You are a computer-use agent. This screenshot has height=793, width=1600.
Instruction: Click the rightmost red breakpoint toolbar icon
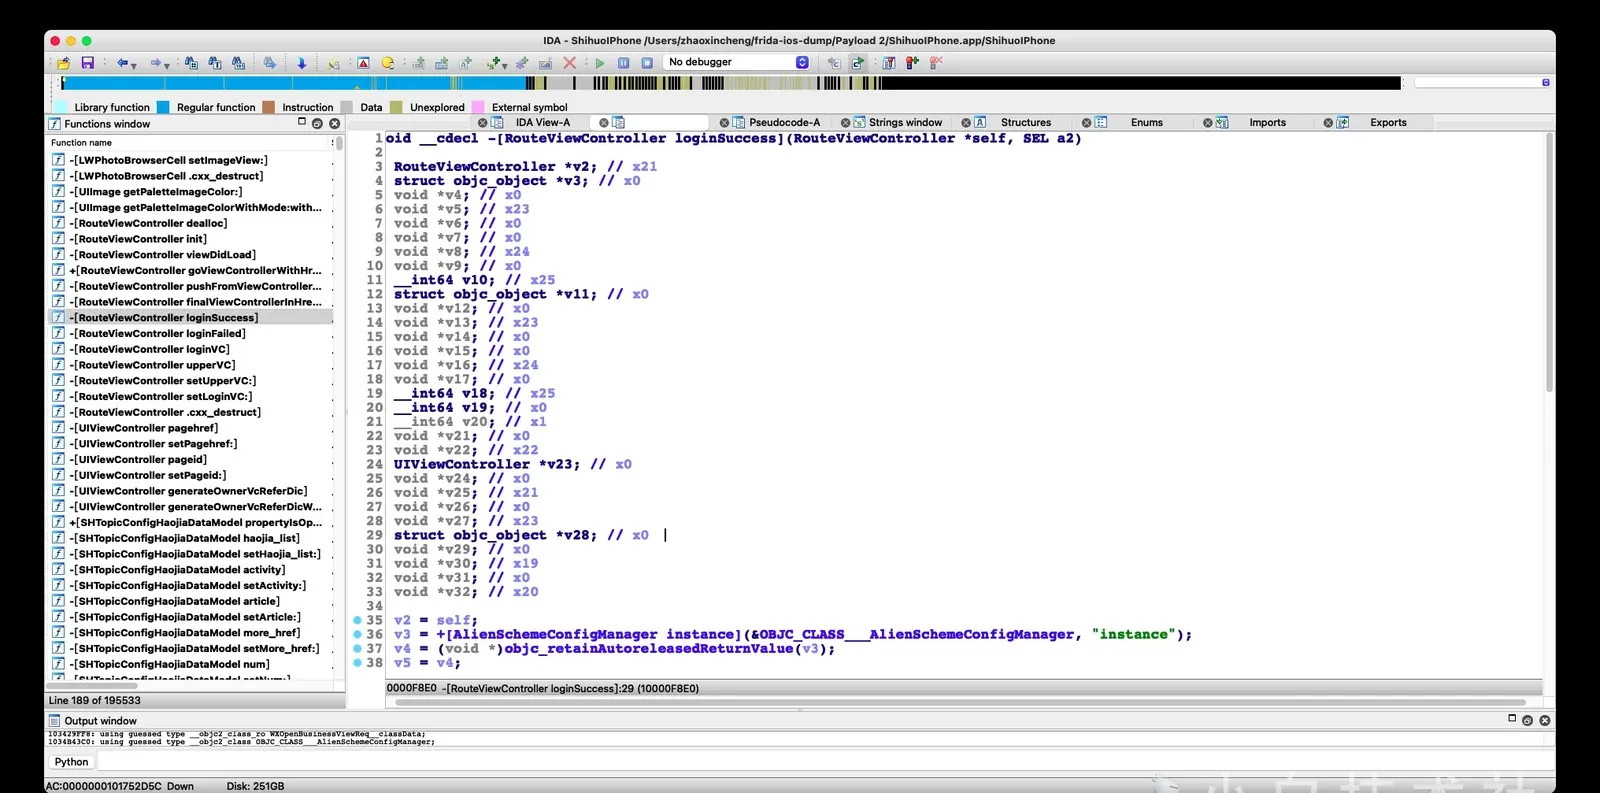coord(936,62)
